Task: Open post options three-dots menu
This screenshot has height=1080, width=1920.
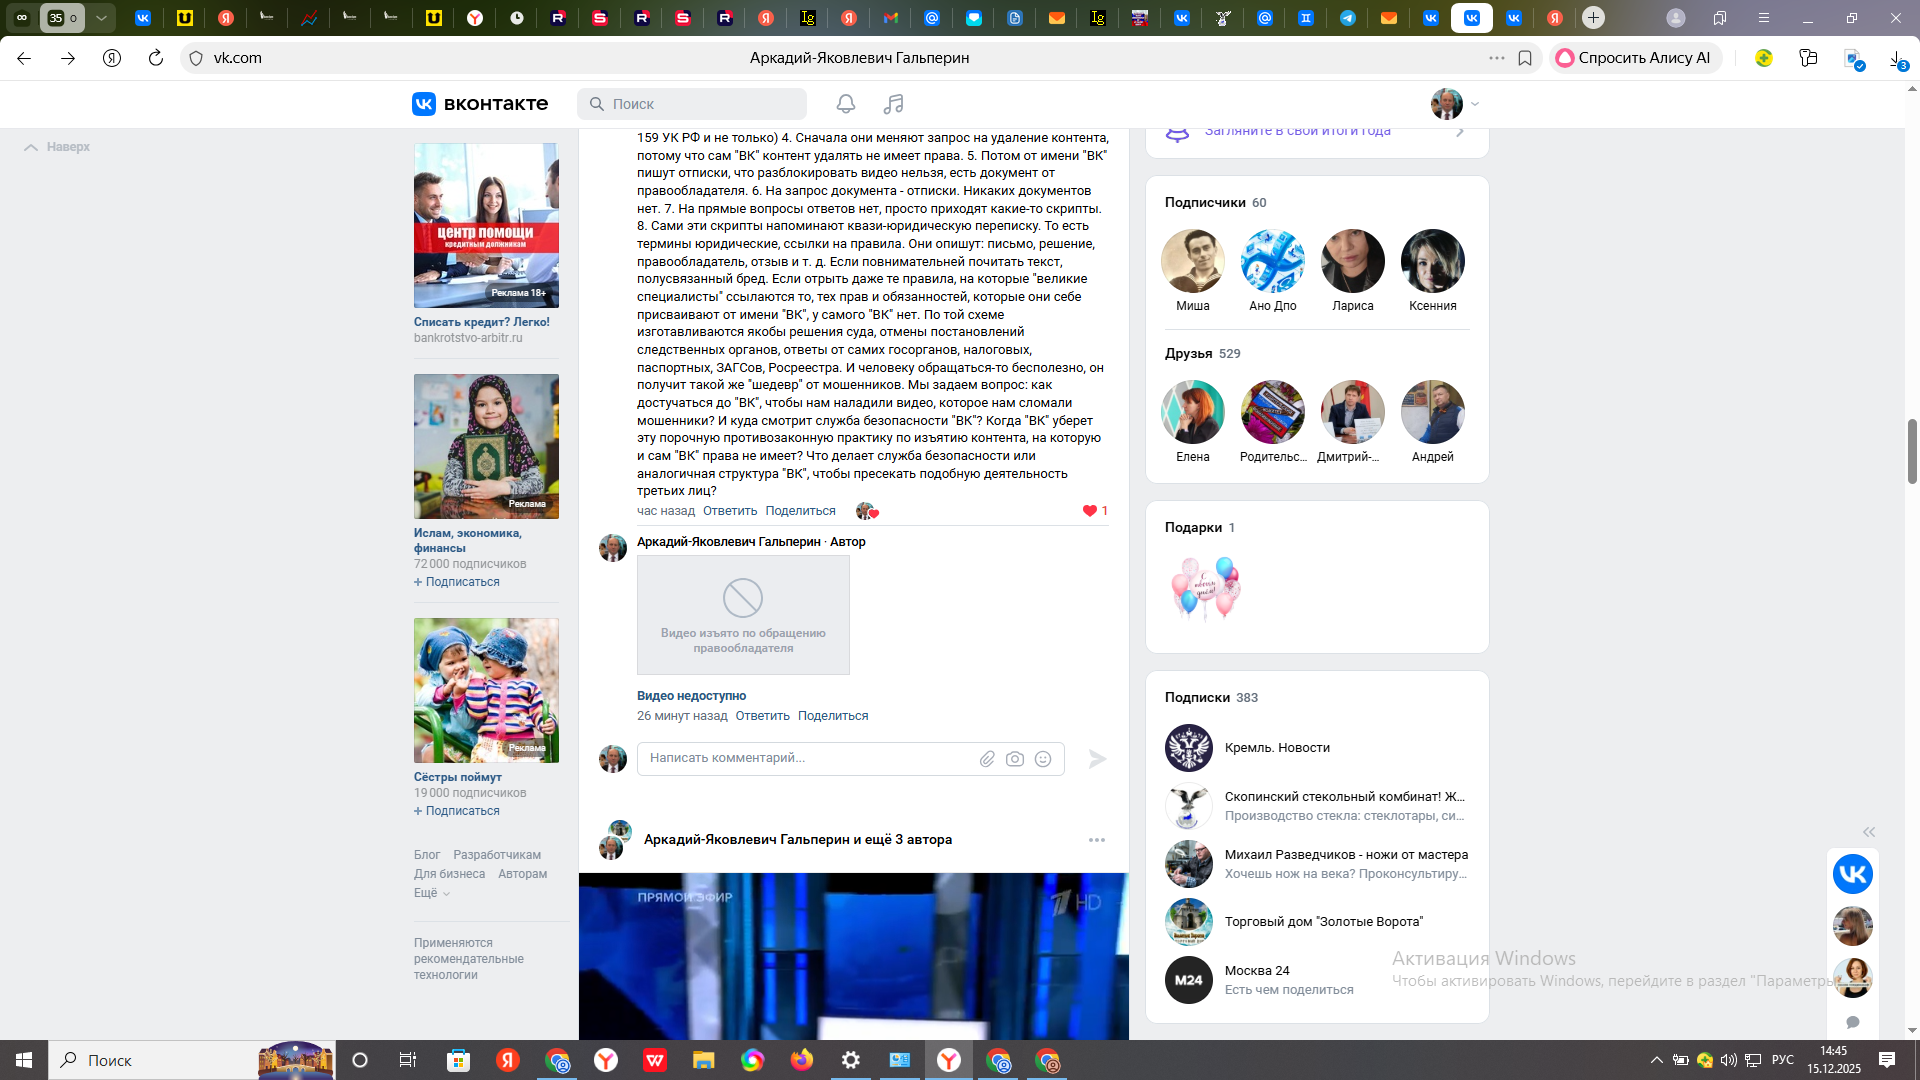Action: click(1097, 840)
